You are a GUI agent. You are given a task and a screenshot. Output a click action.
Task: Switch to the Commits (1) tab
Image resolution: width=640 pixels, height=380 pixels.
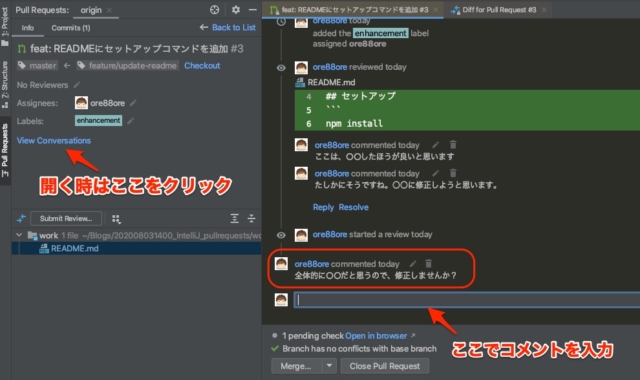pos(71,28)
